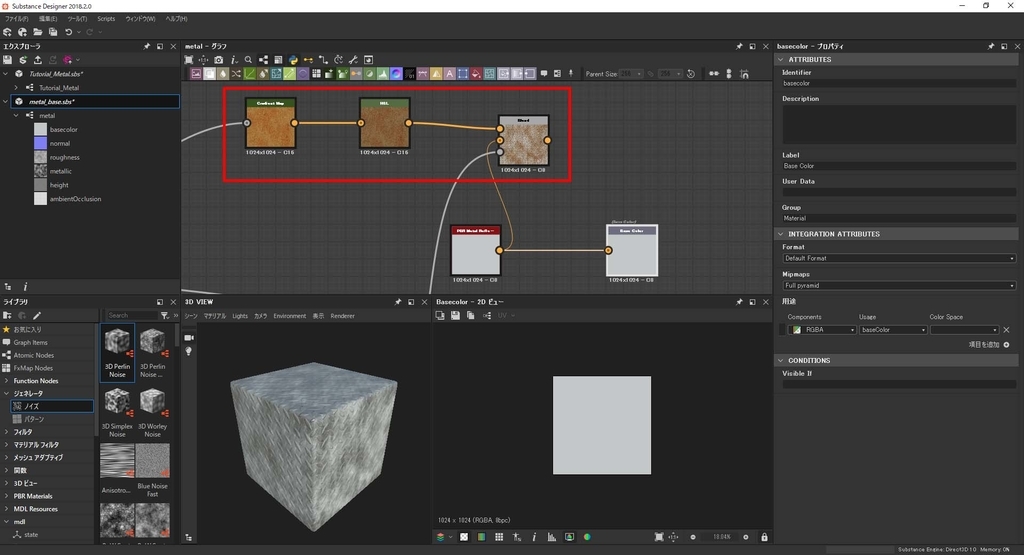Click the save icon in 2D view toolbar
This screenshot has height=555, width=1024.
pos(455,315)
